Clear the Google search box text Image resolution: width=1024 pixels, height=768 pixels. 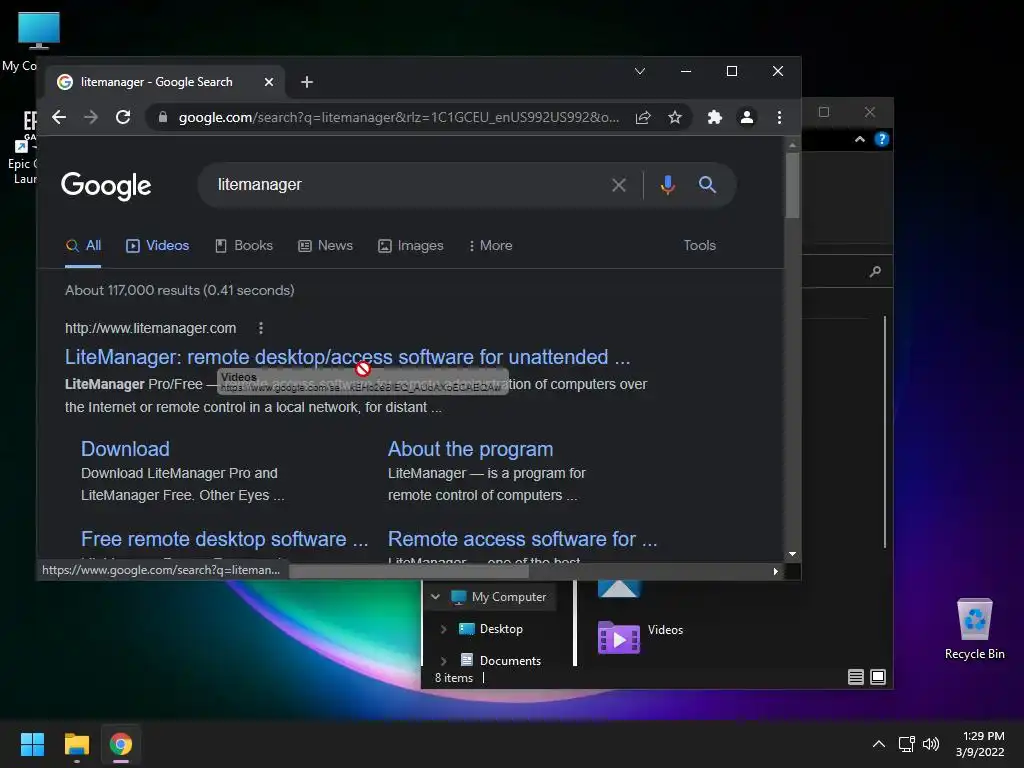[x=618, y=185]
